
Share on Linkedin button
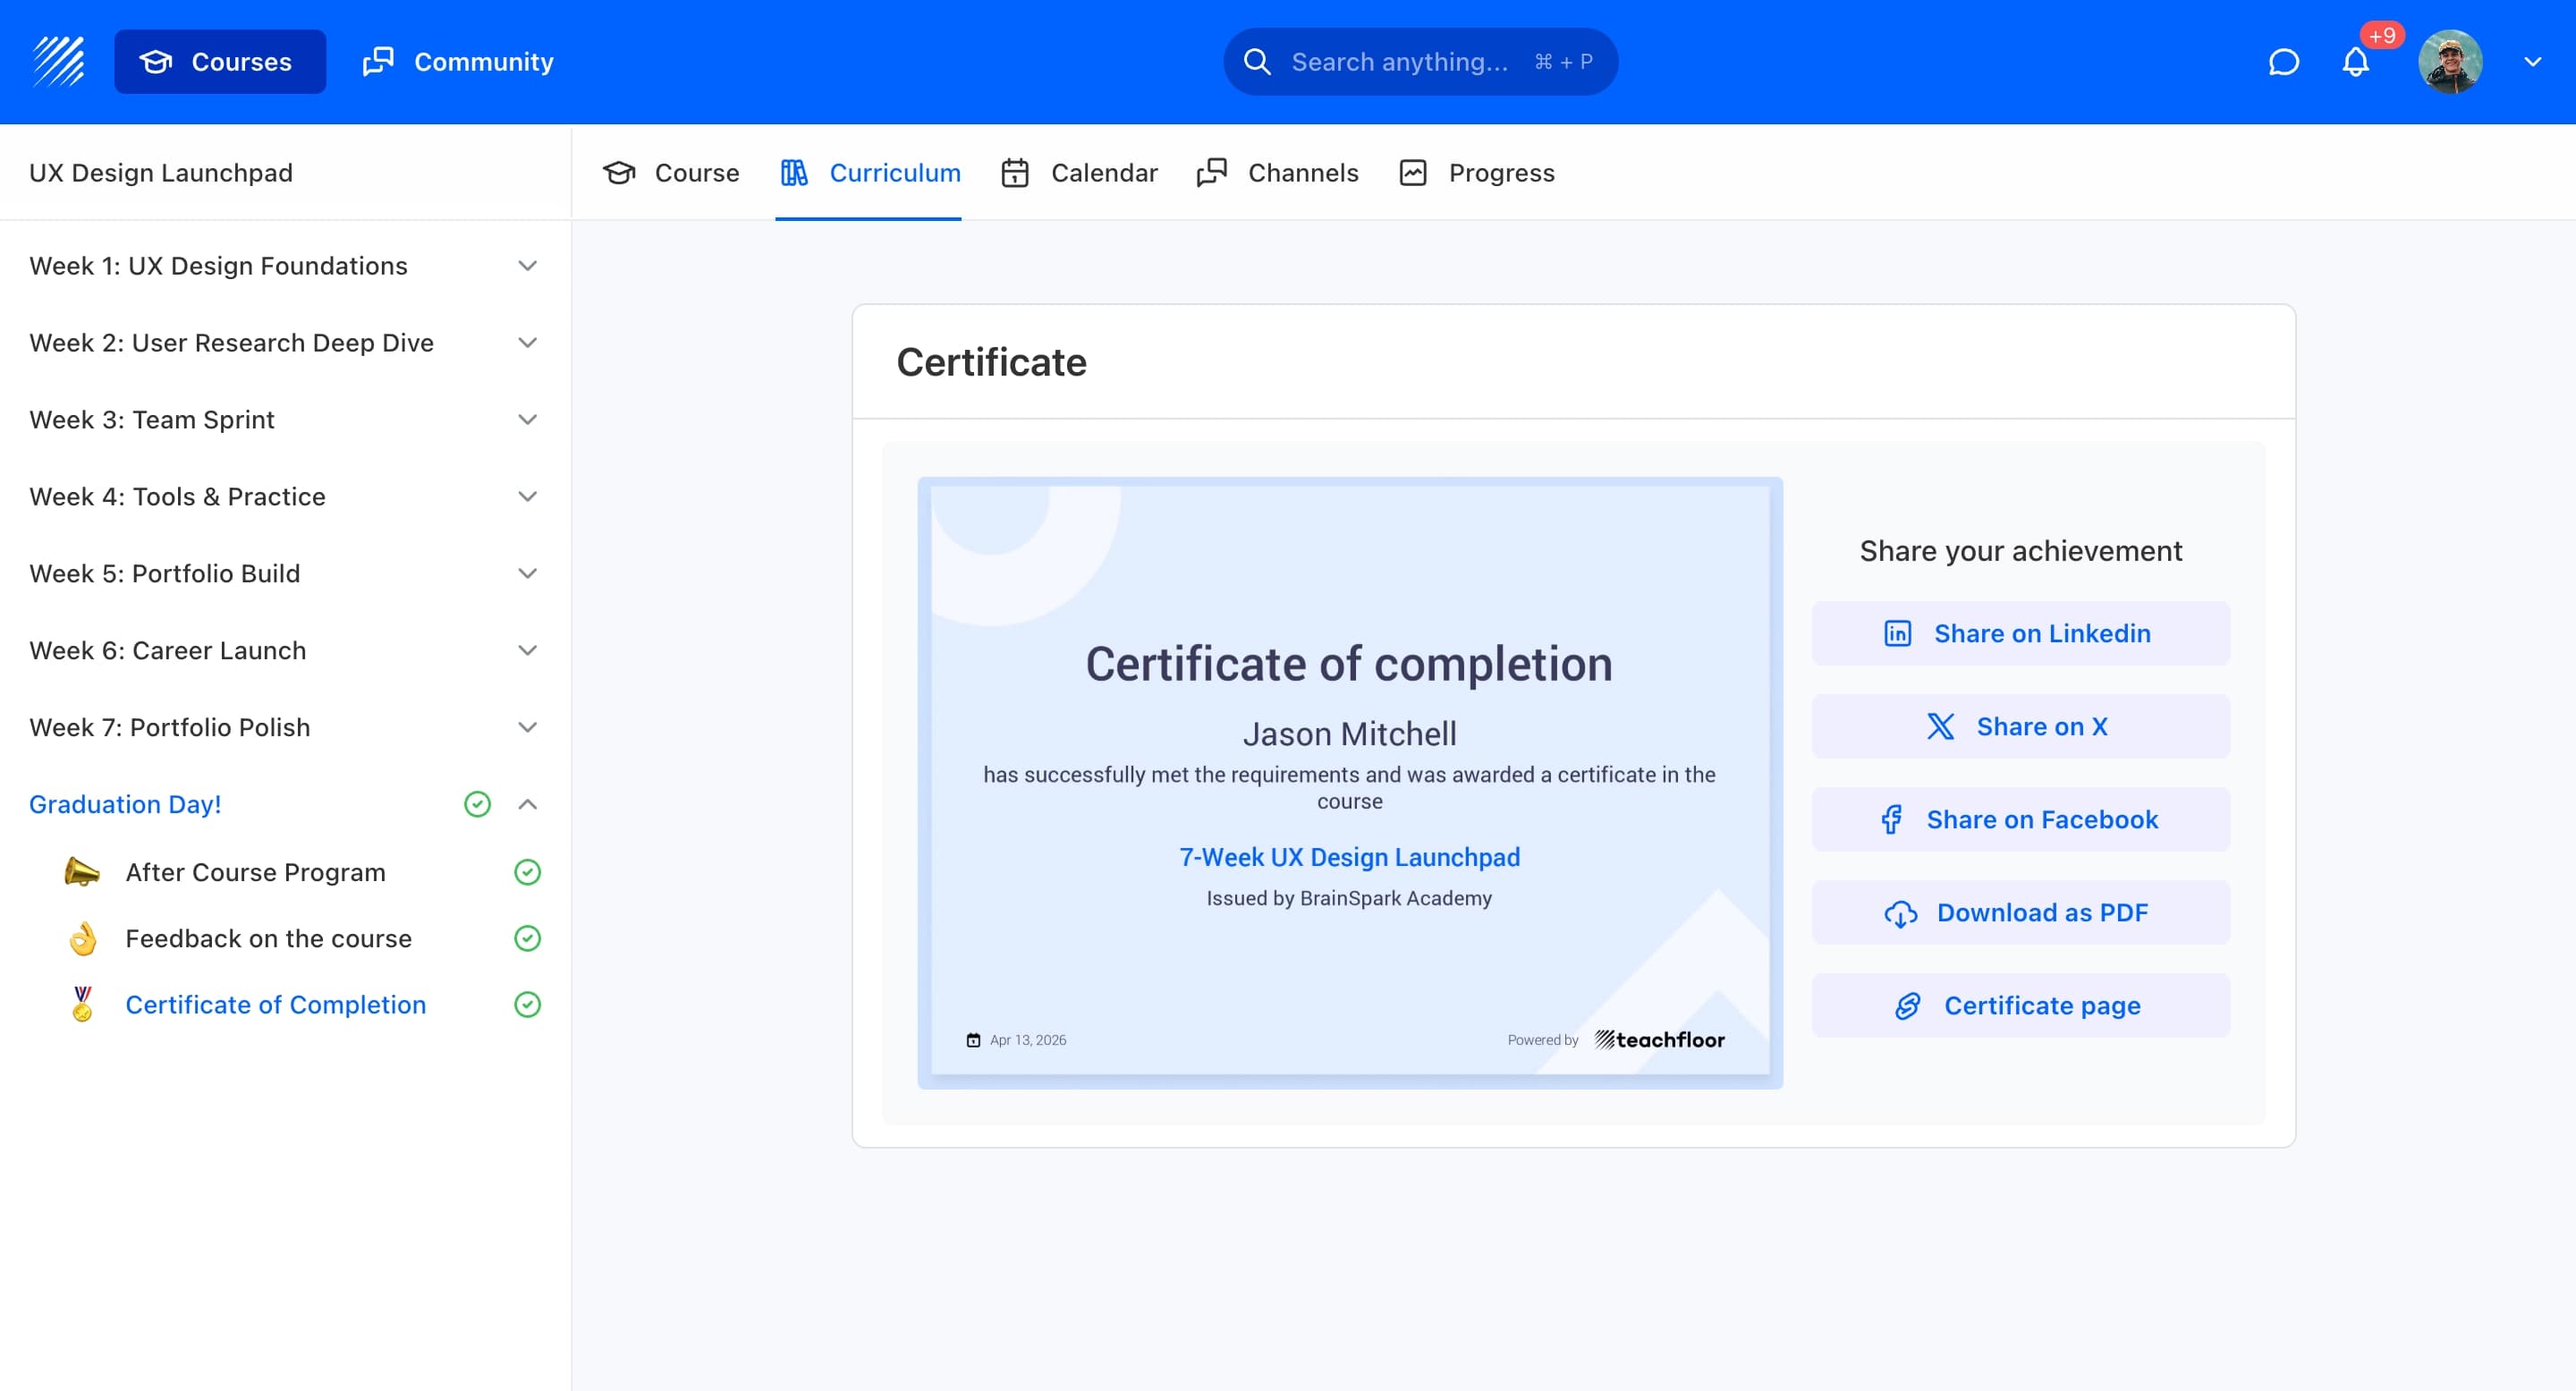[x=2021, y=633]
